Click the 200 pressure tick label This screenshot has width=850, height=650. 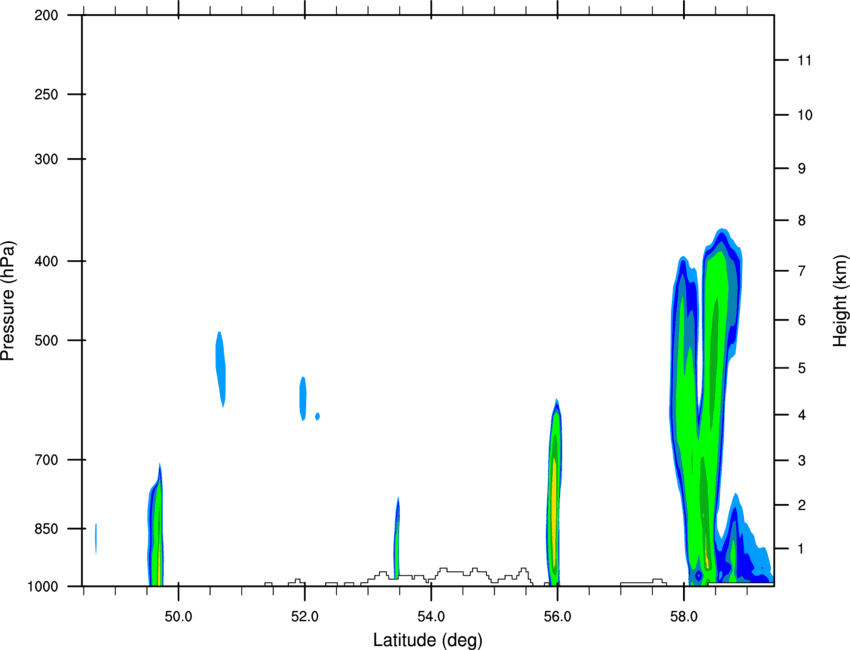[47, 15]
